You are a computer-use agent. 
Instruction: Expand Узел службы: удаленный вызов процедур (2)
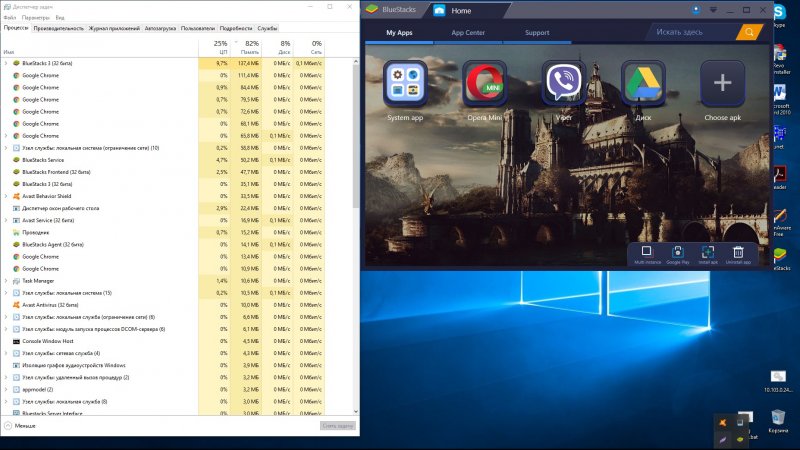[x=6, y=378]
